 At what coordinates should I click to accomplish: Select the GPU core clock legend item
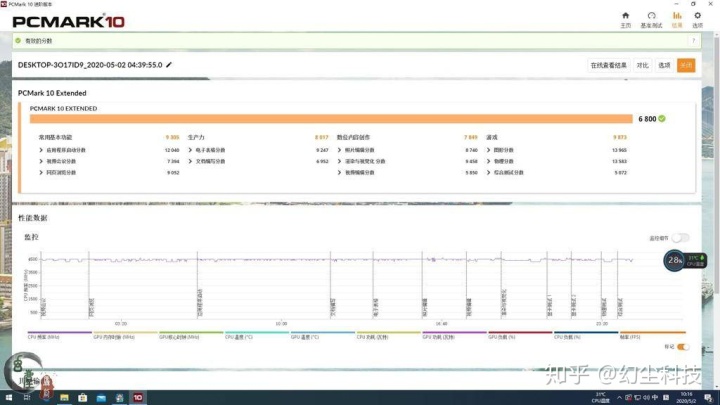191,335
